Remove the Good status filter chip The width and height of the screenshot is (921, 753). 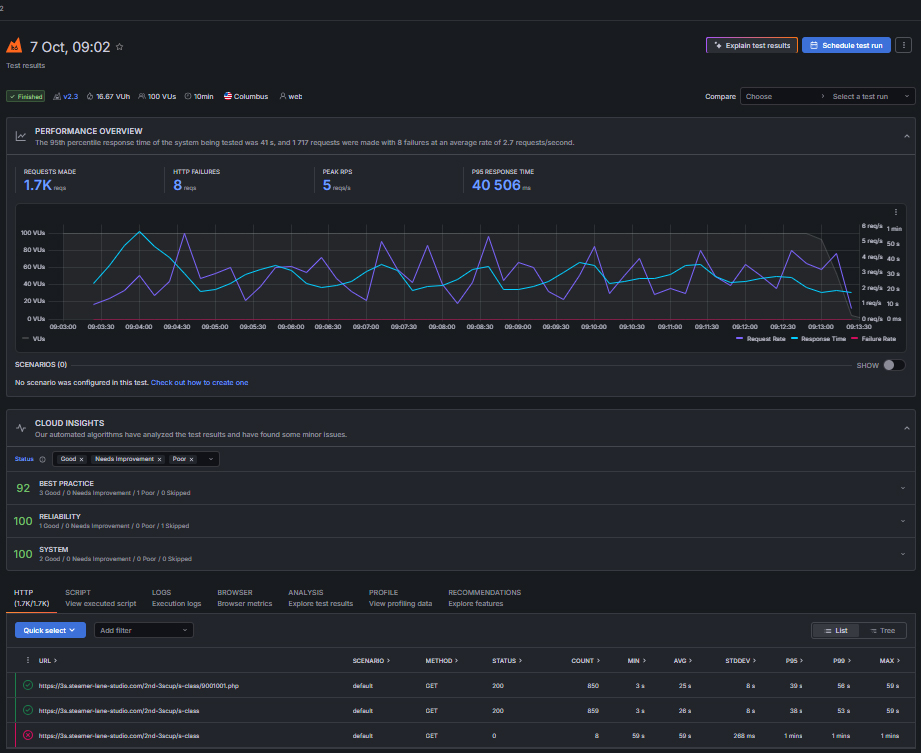pos(81,459)
